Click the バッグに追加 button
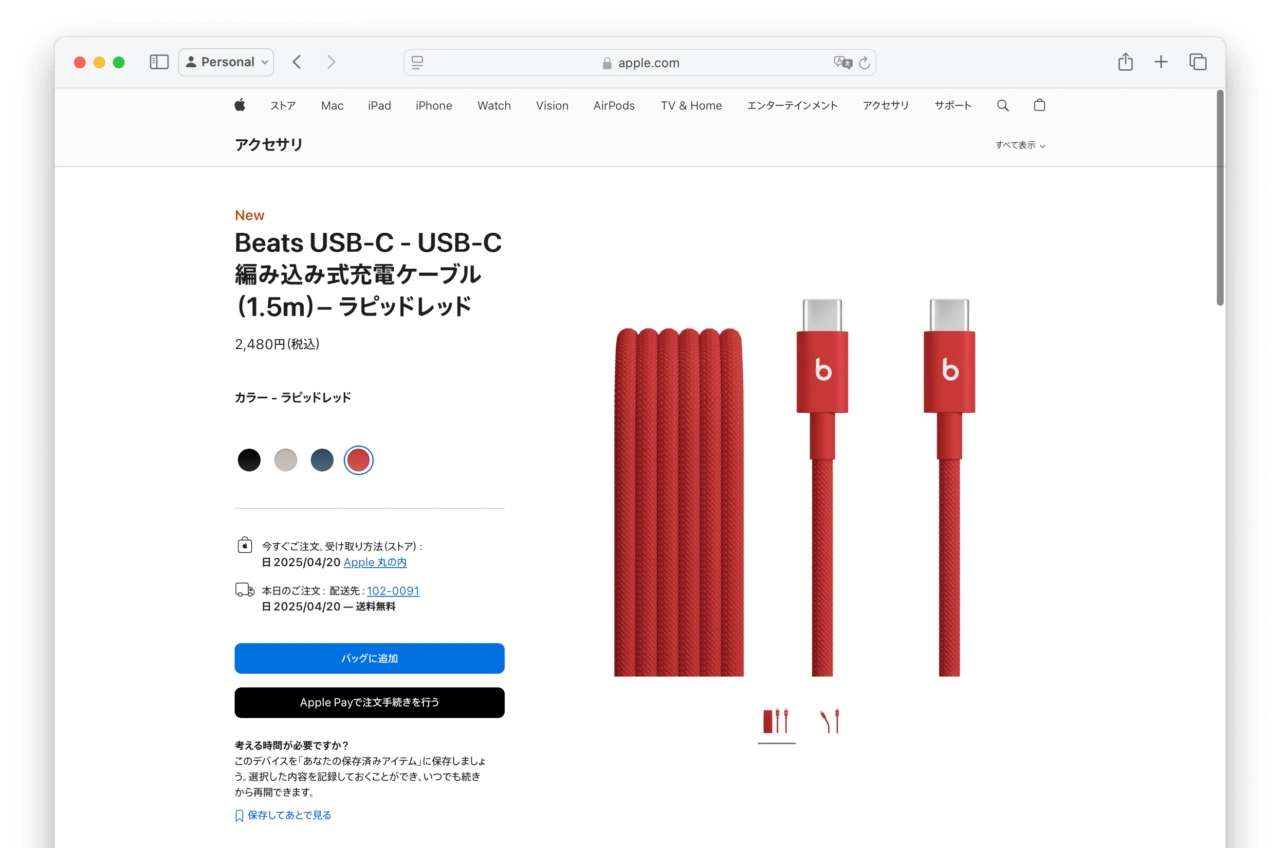The height and width of the screenshot is (848, 1280). pos(369,658)
